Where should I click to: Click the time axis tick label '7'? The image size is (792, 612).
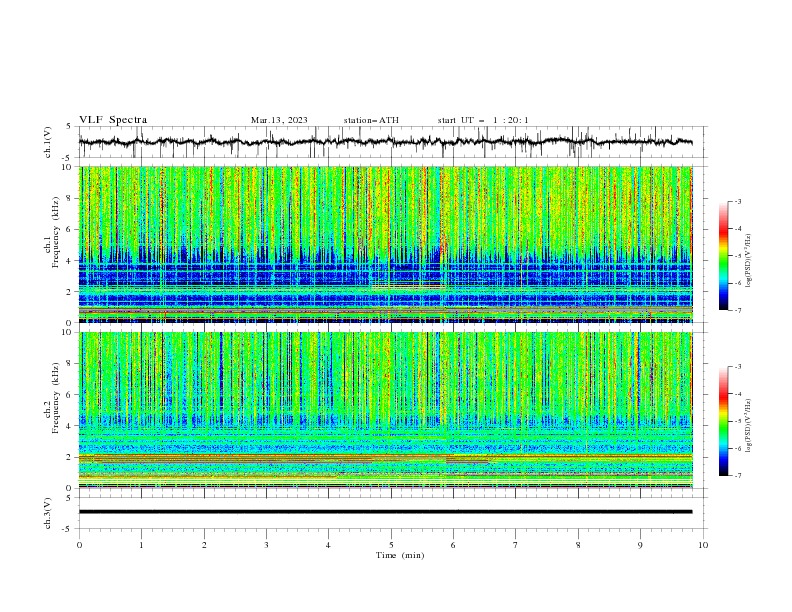[x=516, y=545]
